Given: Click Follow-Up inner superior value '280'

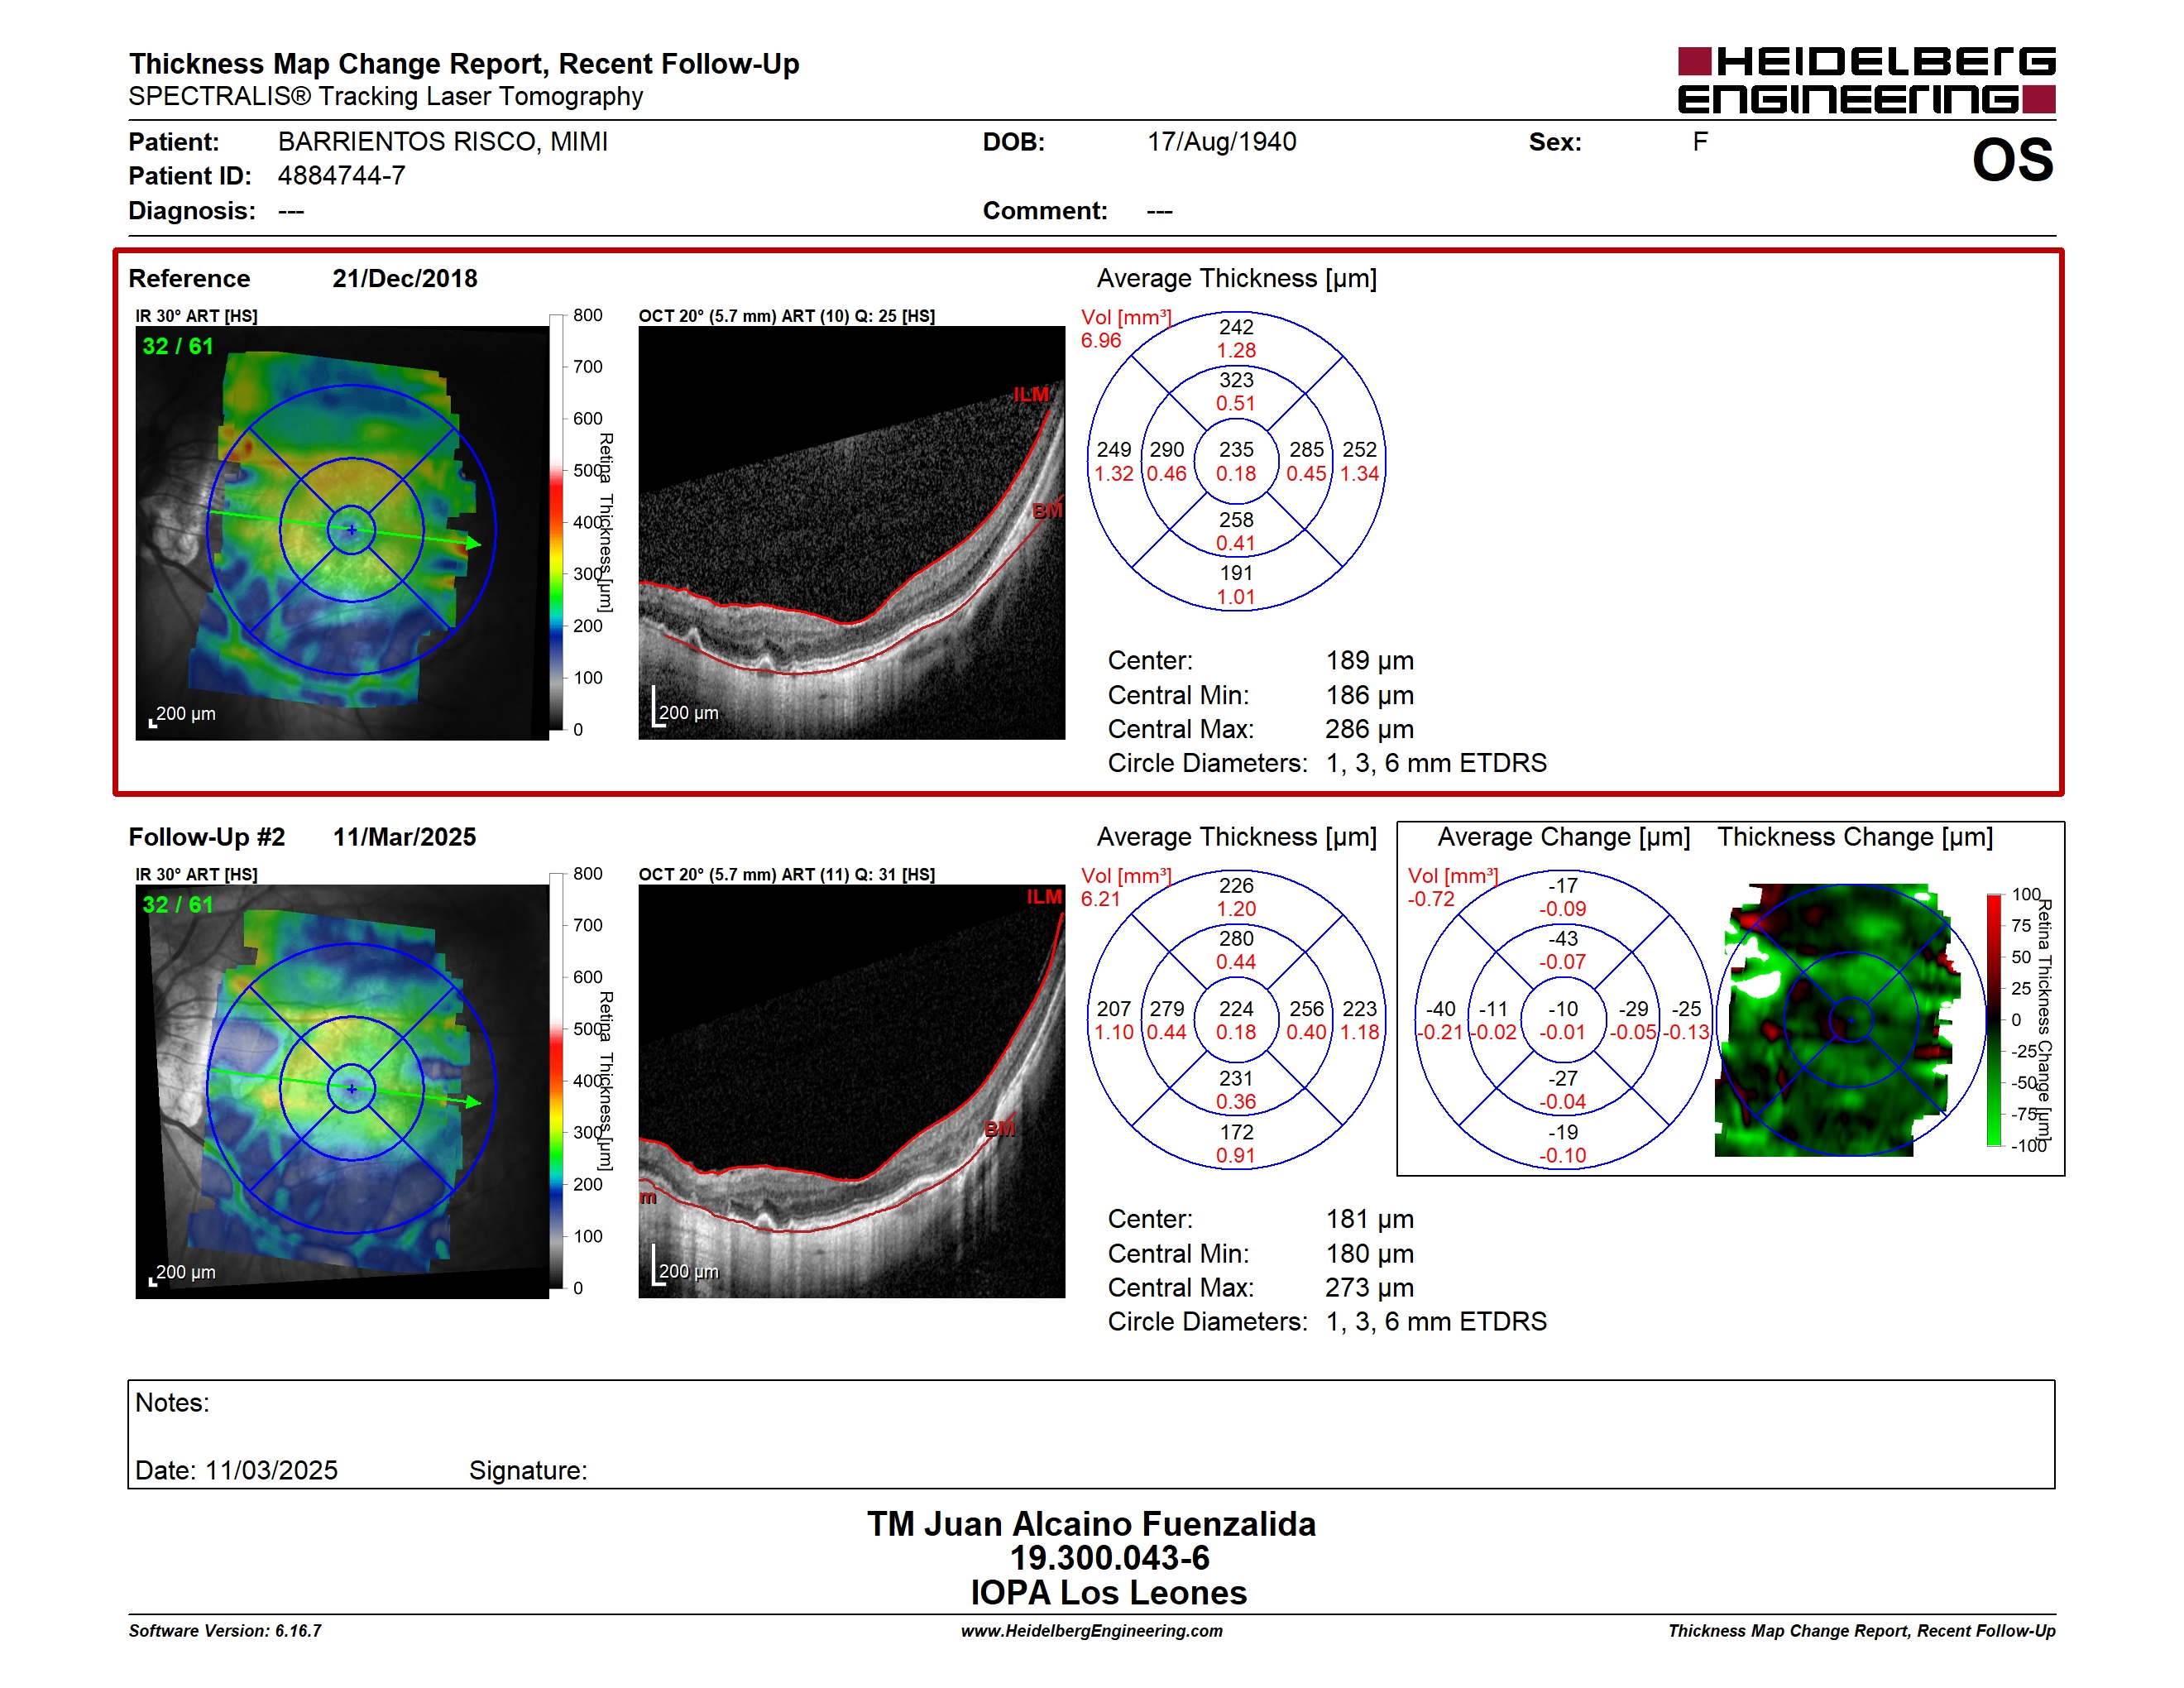Looking at the screenshot, I should click(x=1236, y=939).
